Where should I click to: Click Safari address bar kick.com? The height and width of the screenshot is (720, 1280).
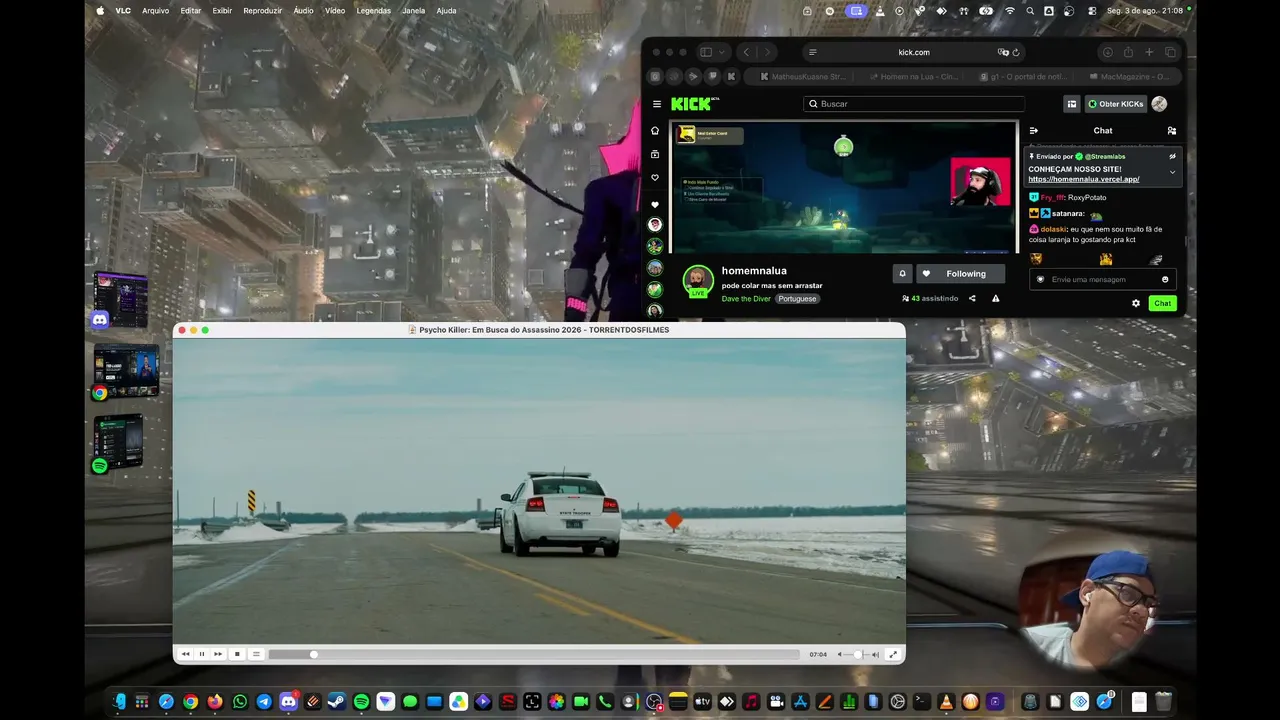tap(914, 52)
